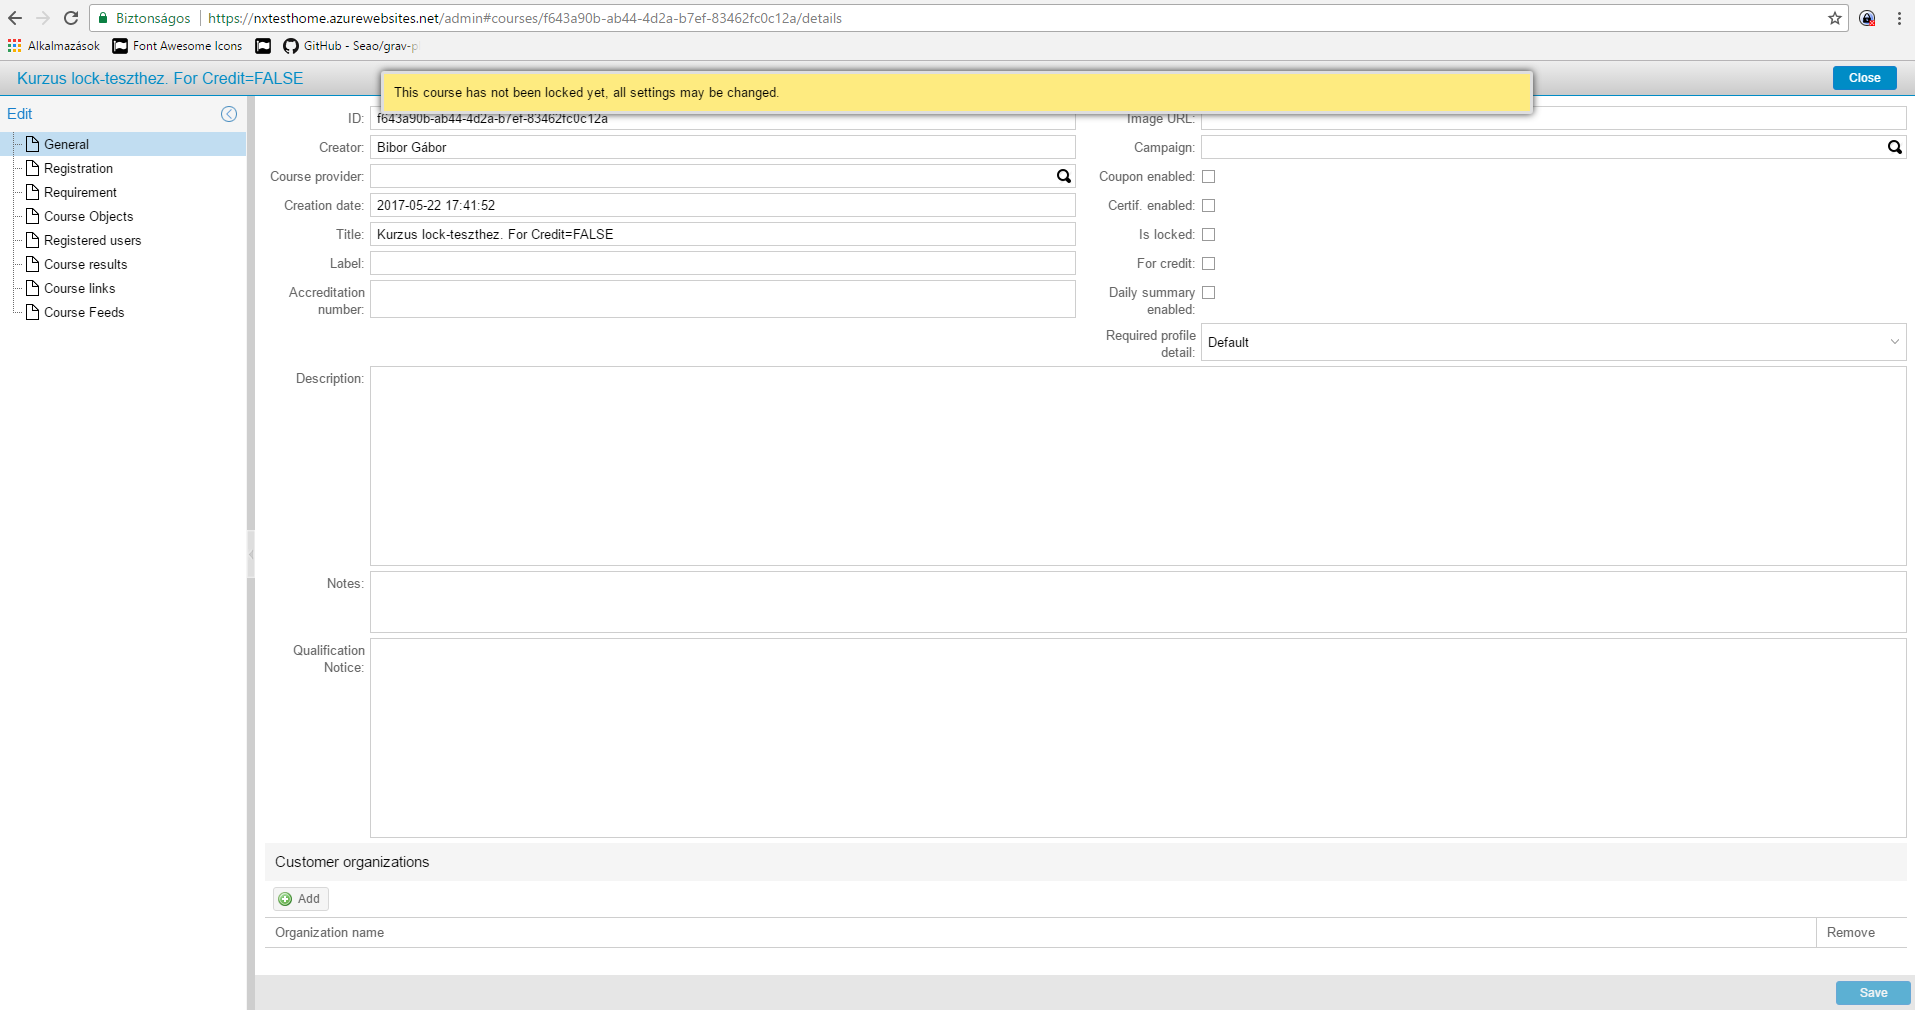Open the Registration section in sidebar
This screenshot has height=1010, width=1915.
coord(78,168)
